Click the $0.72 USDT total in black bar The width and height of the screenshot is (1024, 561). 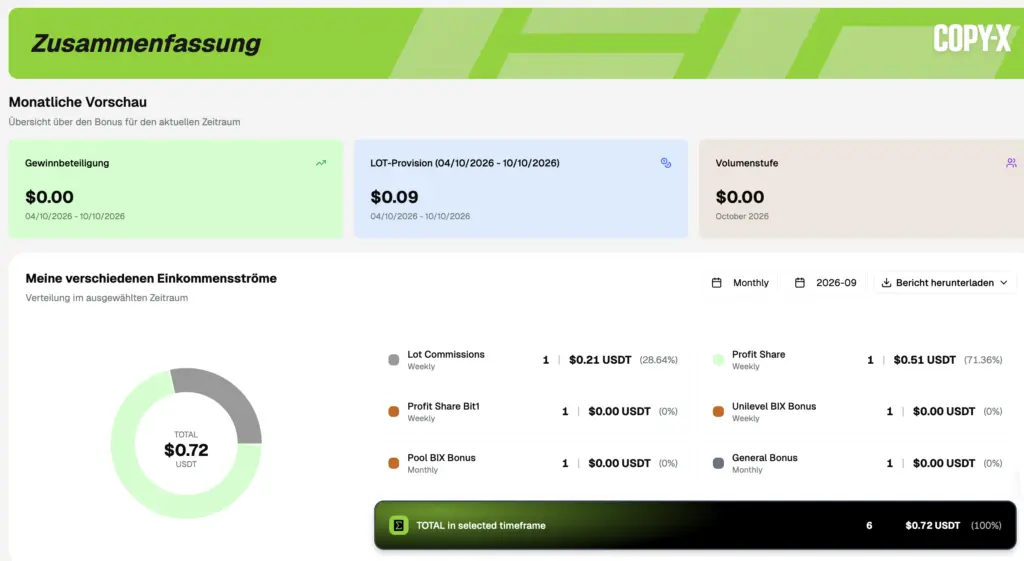click(x=933, y=526)
